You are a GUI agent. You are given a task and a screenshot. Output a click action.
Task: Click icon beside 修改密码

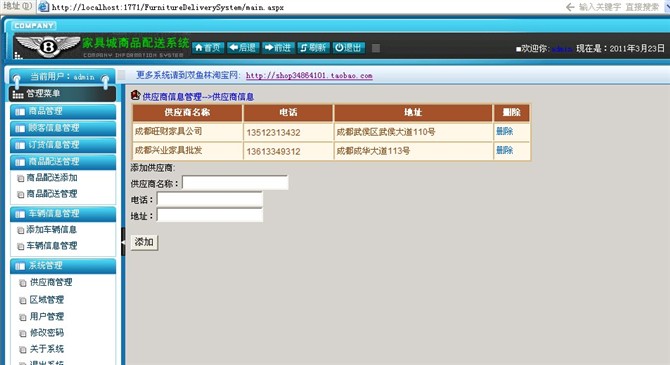click(23, 333)
